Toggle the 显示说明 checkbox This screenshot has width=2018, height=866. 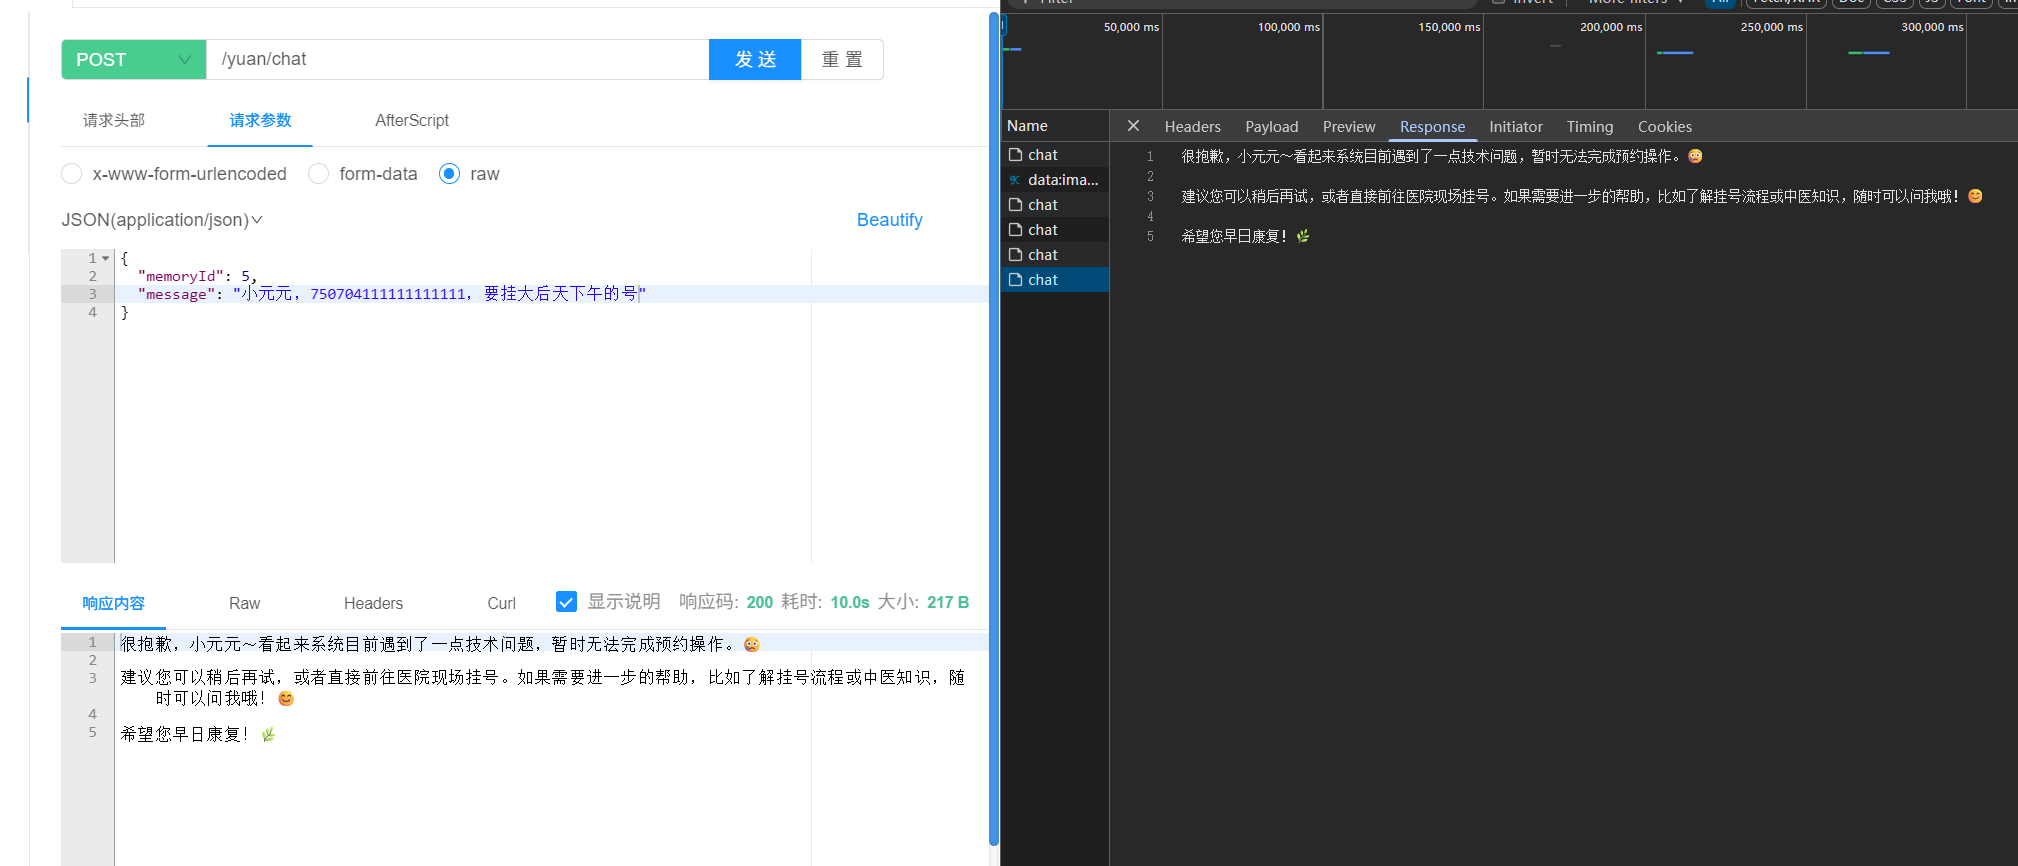pos(566,602)
